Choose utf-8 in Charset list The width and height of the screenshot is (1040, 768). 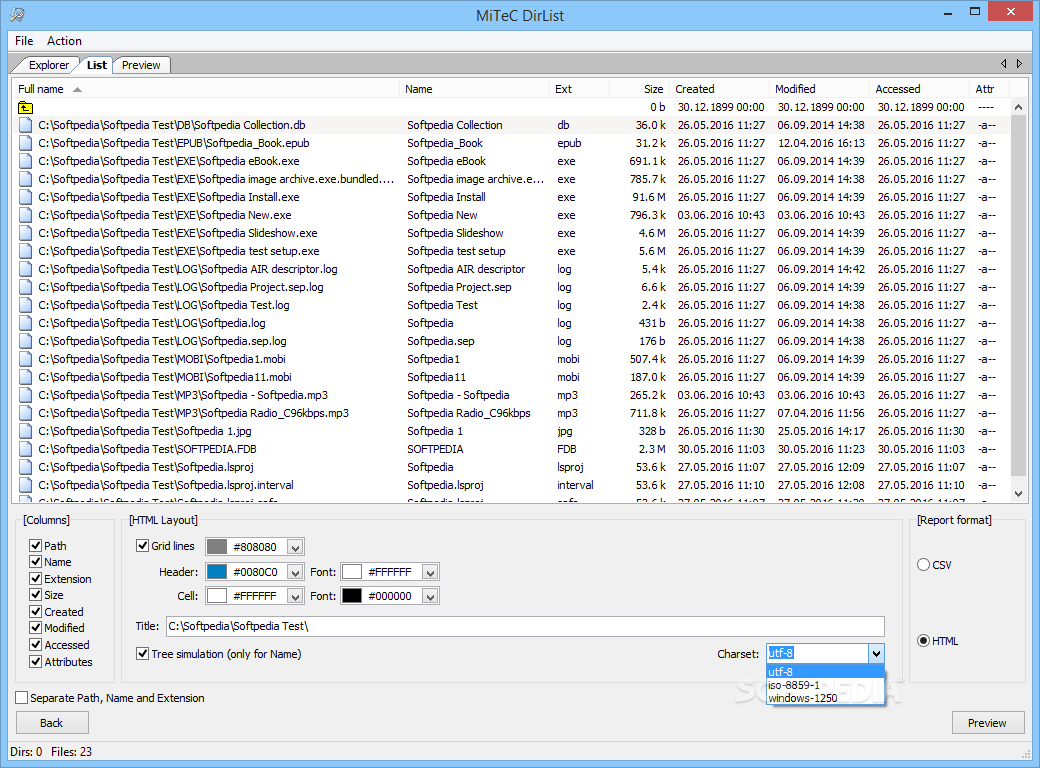click(x=825, y=672)
